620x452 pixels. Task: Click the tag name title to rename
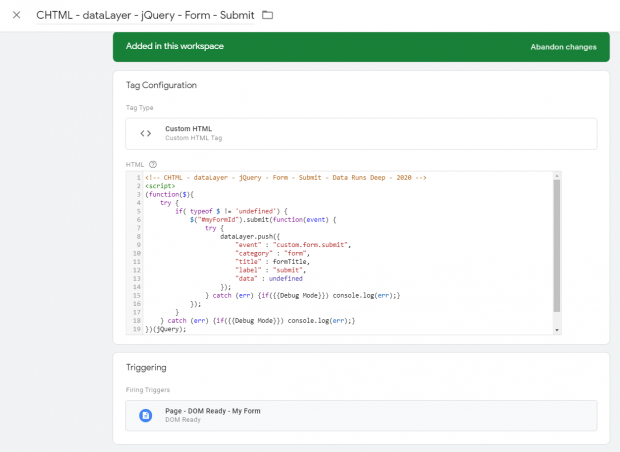[x=145, y=15]
